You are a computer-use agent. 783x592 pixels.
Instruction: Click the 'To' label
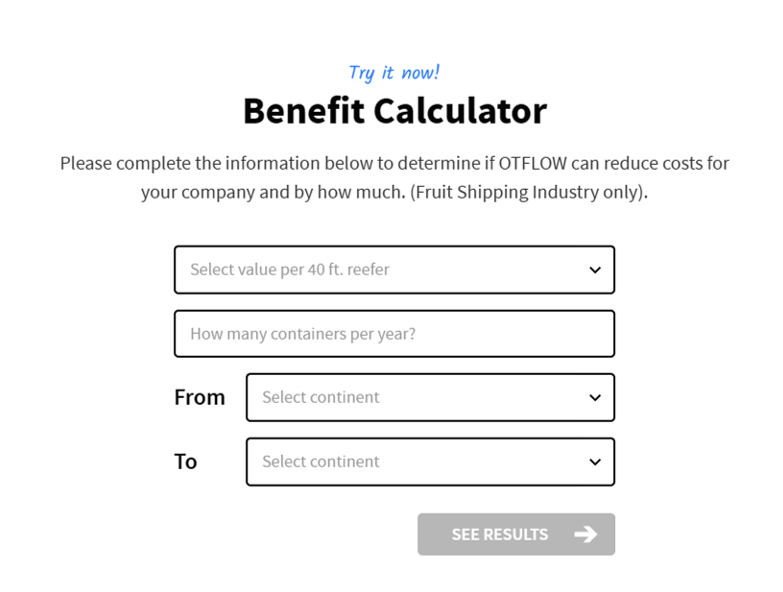pyautogui.click(x=186, y=461)
